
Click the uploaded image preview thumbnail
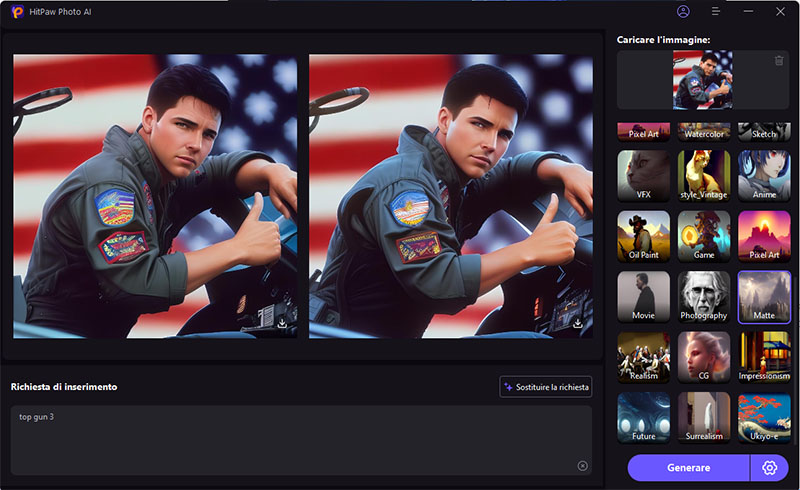pos(702,80)
